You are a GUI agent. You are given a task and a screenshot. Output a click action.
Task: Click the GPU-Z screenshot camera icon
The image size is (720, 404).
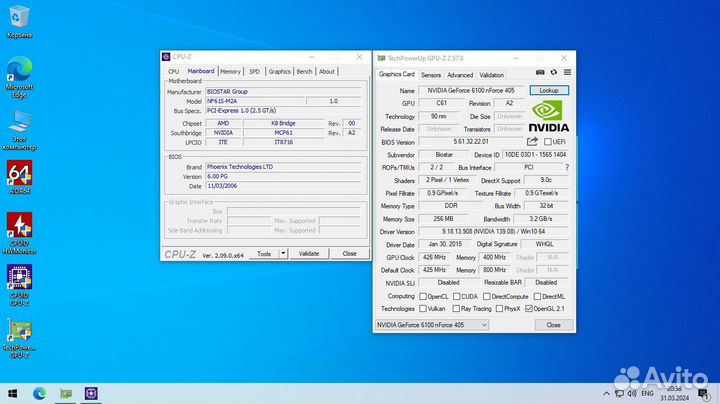pyautogui.click(x=540, y=73)
